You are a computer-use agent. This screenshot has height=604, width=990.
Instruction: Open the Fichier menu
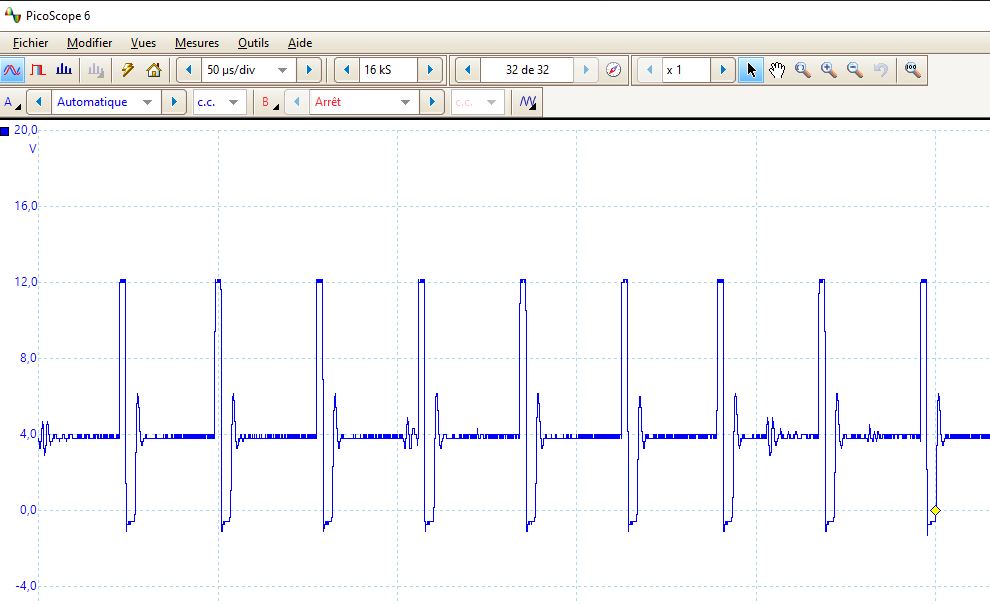(30, 43)
